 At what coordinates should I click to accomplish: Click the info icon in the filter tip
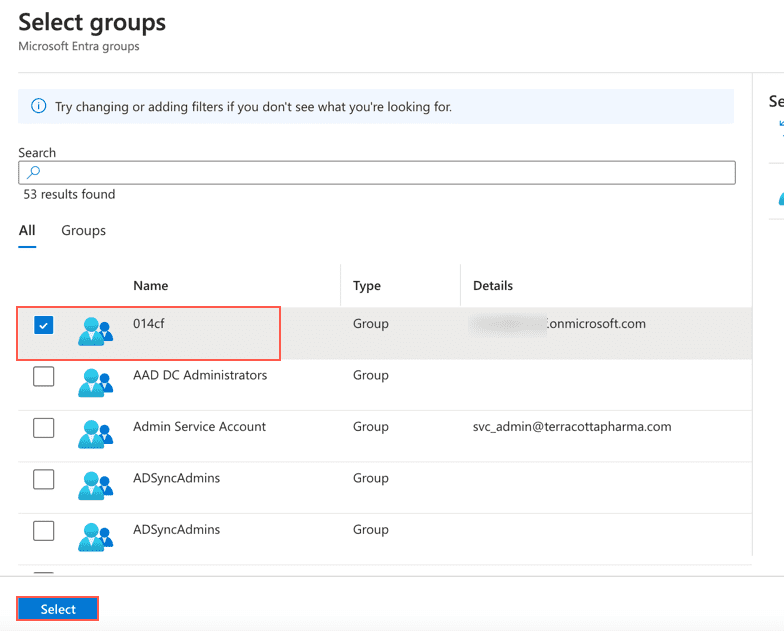click(38, 106)
